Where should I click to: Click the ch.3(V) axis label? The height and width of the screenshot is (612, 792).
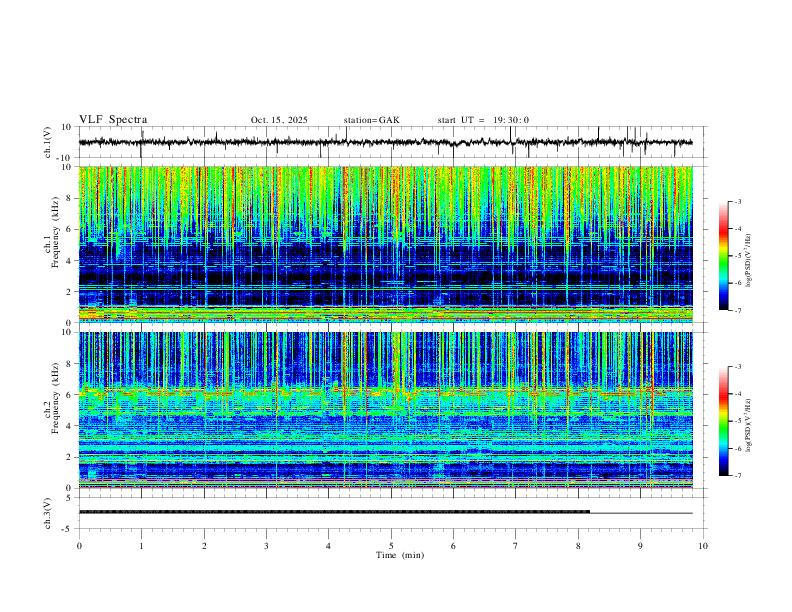[x=48, y=514]
